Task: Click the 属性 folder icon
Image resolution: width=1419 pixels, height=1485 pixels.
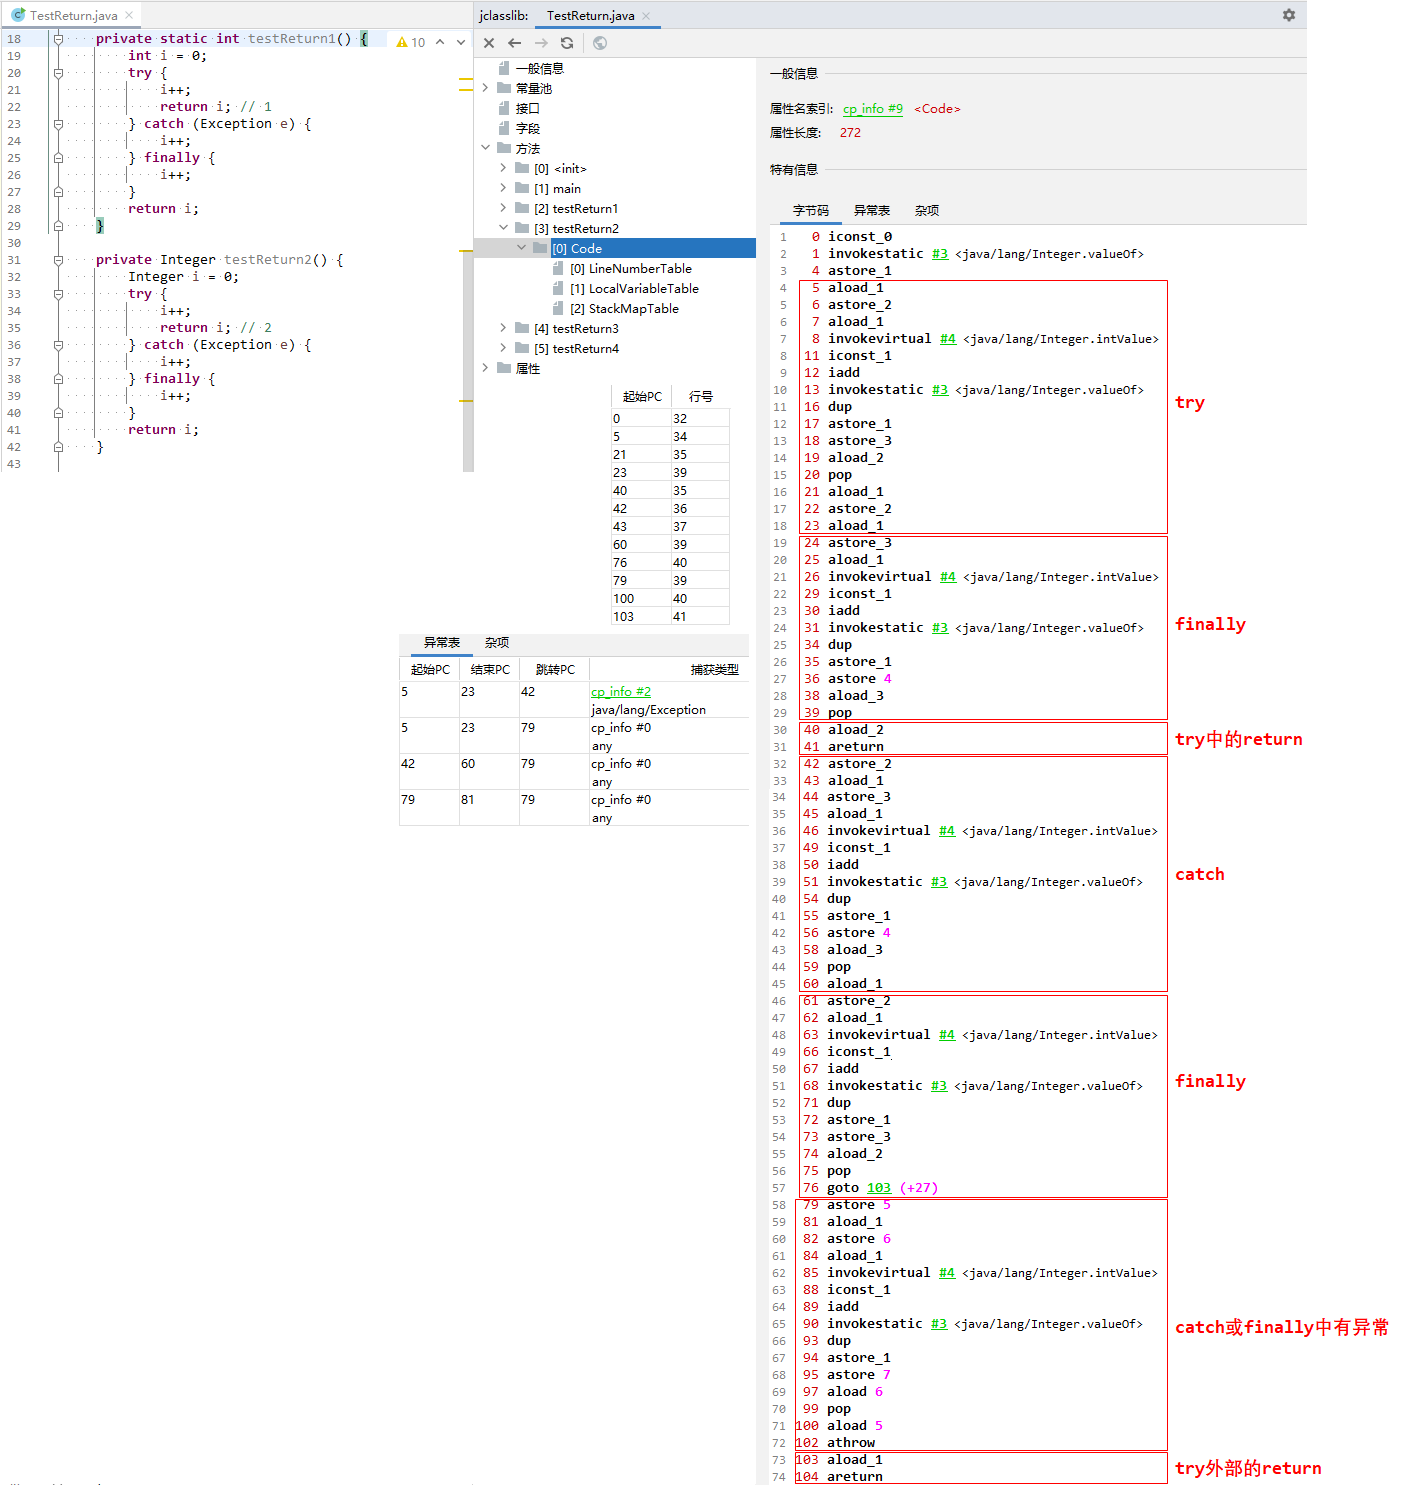Action: pos(504,368)
